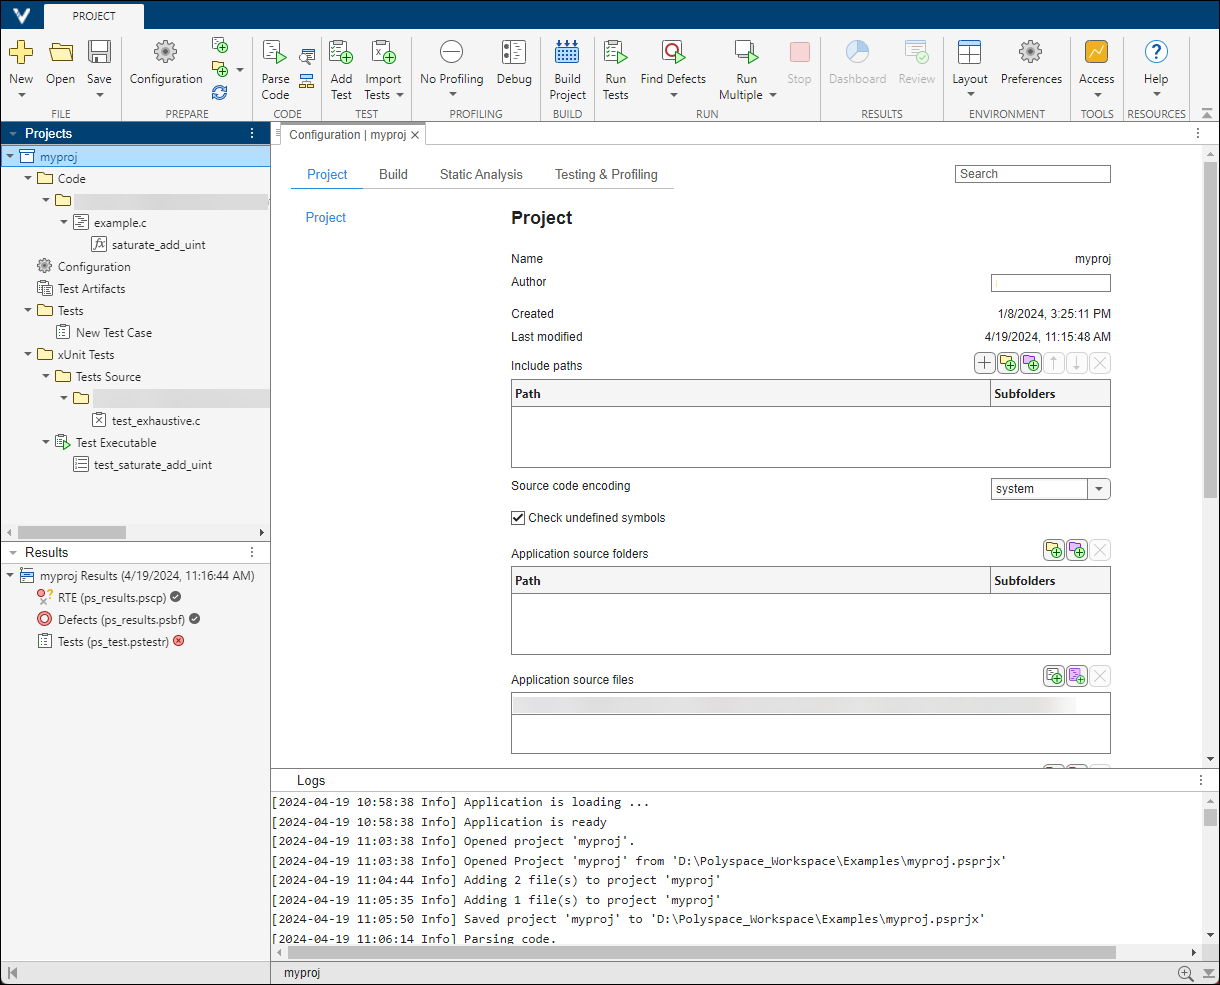Open Tests (ps_test.pstestr) result
Viewport: 1220px width, 985px height.
coord(112,641)
